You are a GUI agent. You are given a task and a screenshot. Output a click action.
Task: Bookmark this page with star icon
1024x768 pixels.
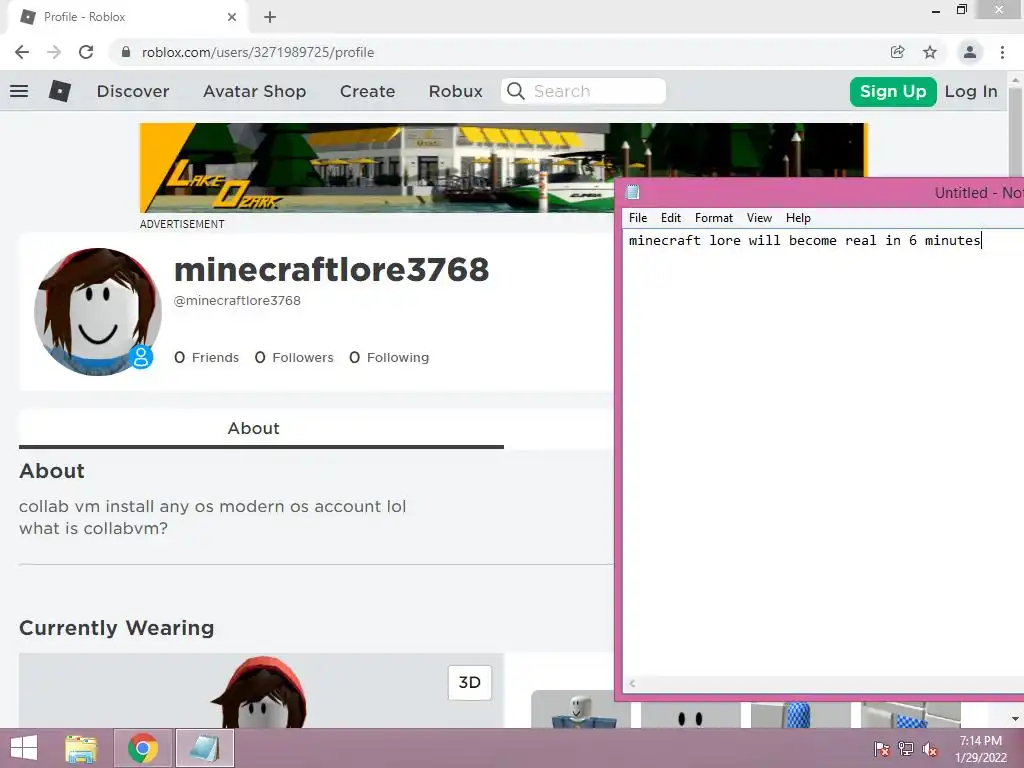point(930,52)
